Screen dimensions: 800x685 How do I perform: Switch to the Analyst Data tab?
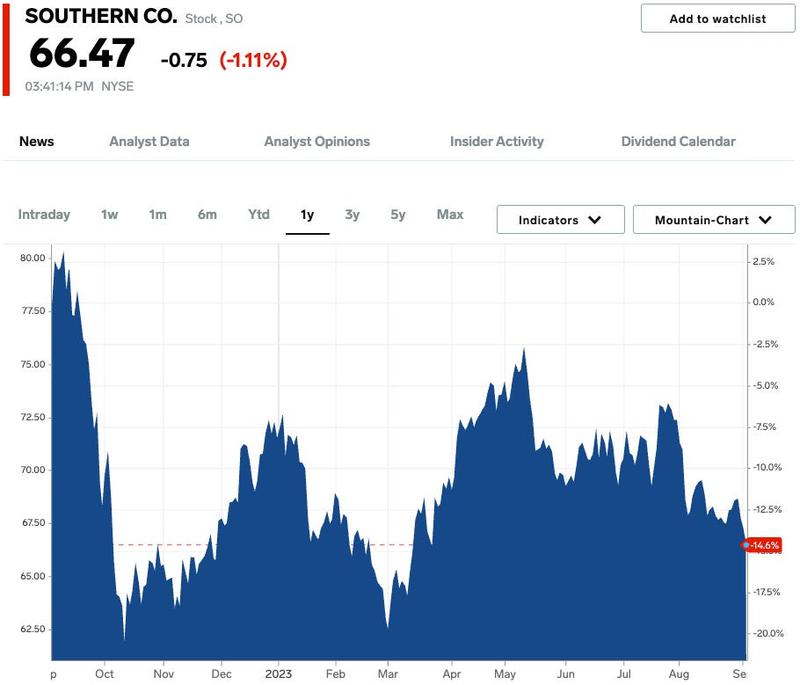(149, 141)
